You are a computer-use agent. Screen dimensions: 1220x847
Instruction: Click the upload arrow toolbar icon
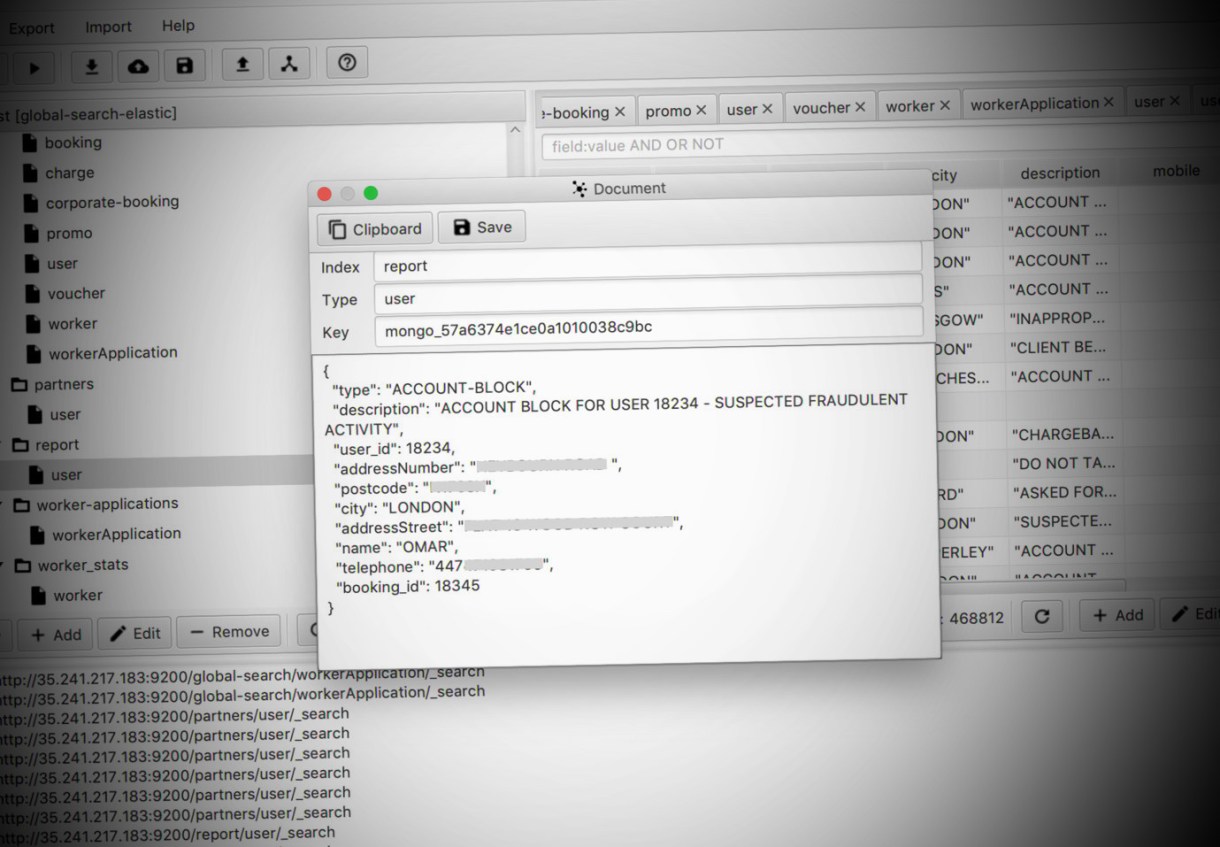pos(242,64)
